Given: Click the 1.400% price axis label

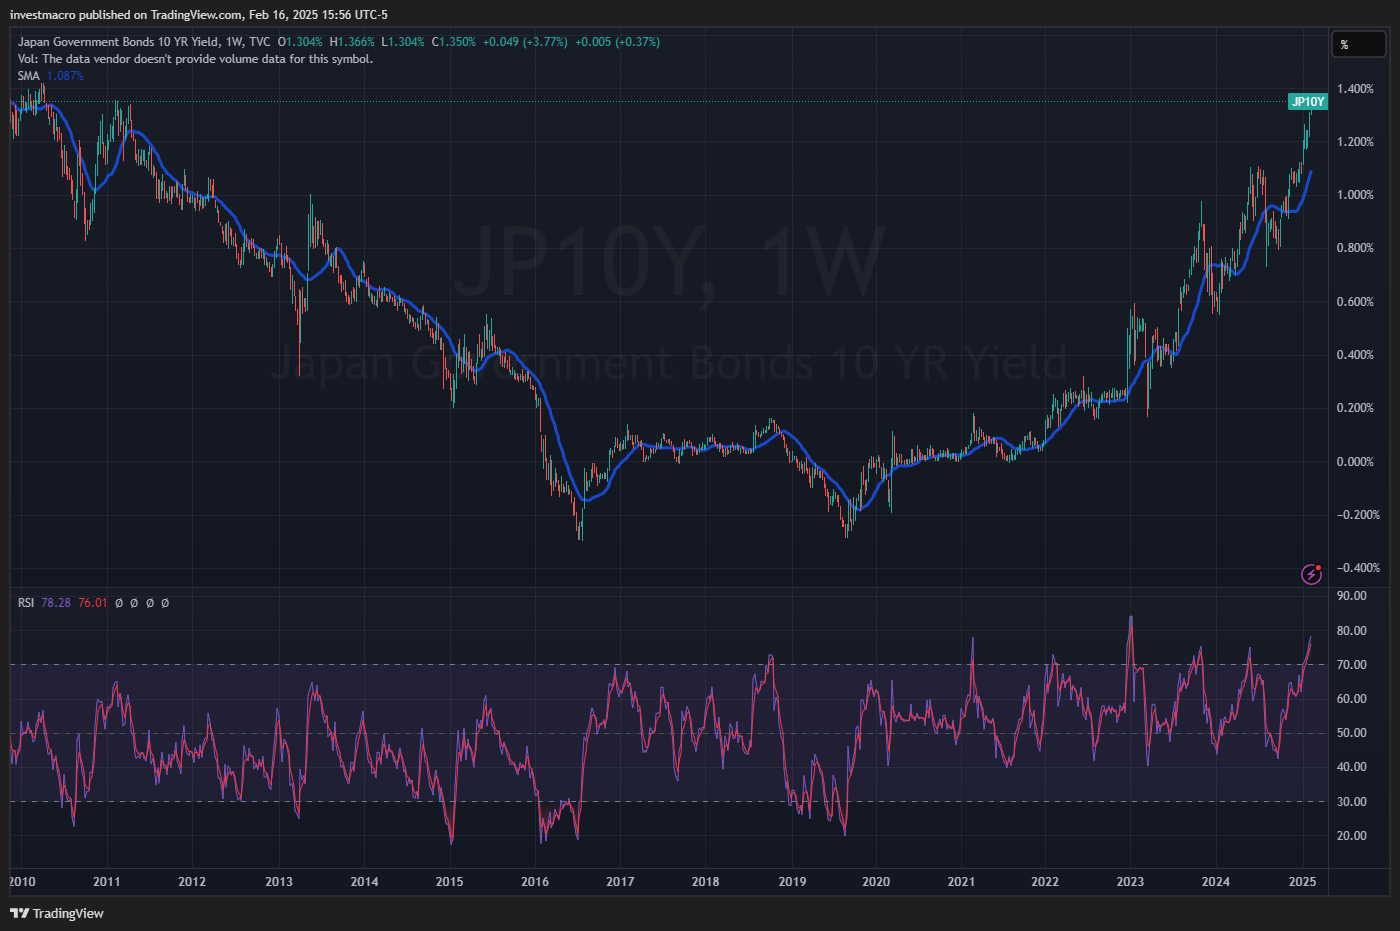Looking at the screenshot, I should (1355, 89).
